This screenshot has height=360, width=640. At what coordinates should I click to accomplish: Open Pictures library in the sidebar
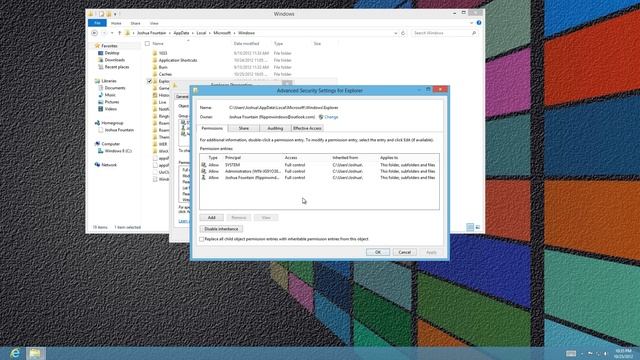pos(109,102)
